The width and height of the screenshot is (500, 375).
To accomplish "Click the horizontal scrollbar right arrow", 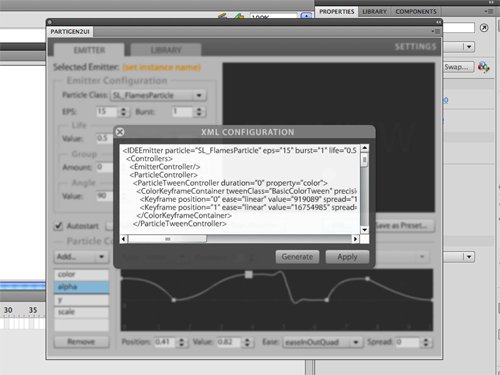I will [355, 239].
